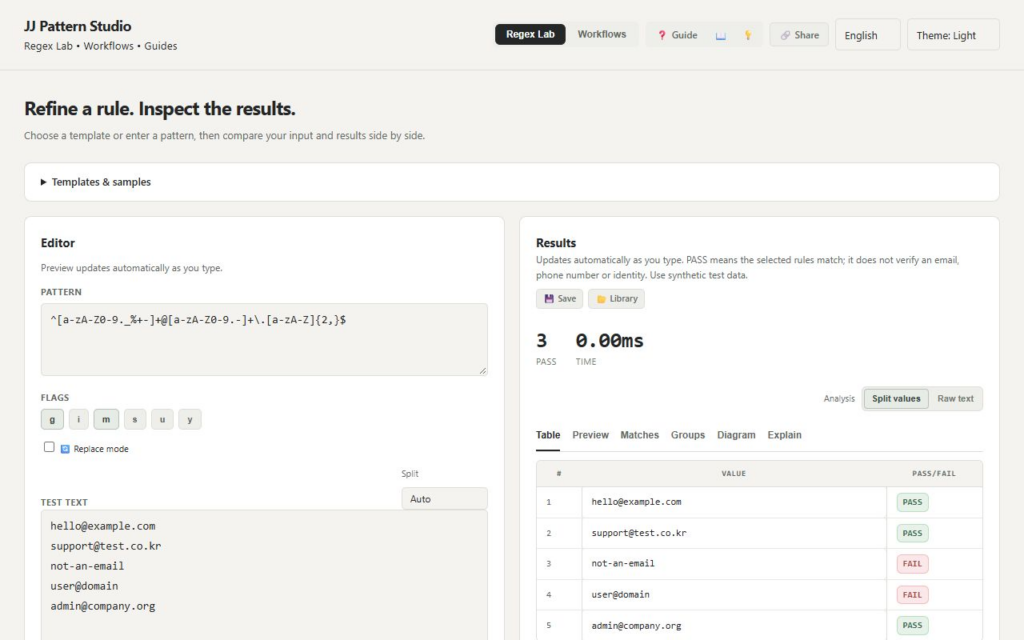This screenshot has height=640, width=1024.
Task: Click the Analysis label
Action: [x=839, y=398]
